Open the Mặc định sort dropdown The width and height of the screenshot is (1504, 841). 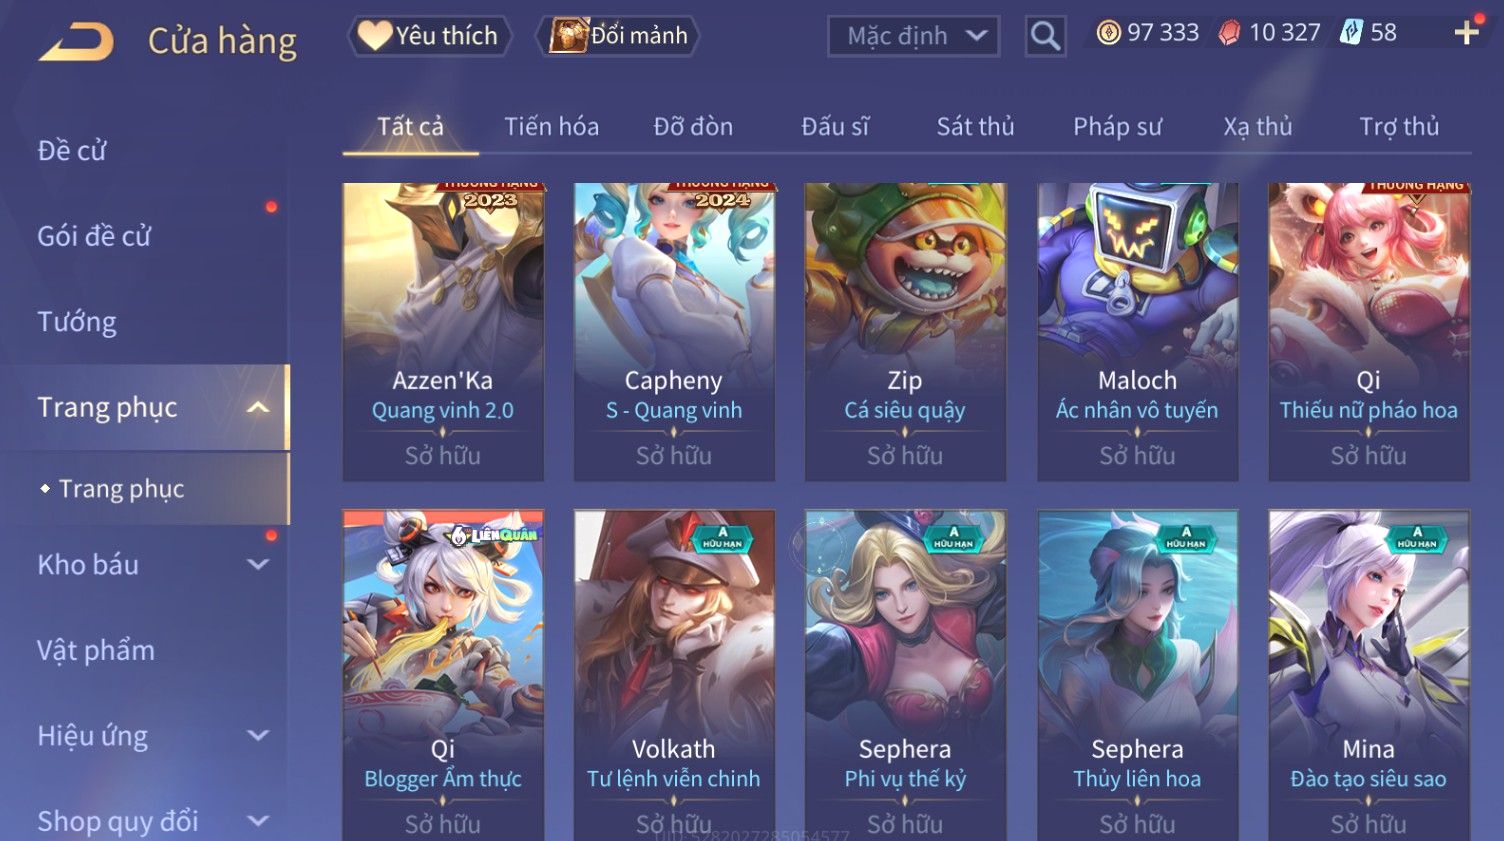(x=913, y=36)
